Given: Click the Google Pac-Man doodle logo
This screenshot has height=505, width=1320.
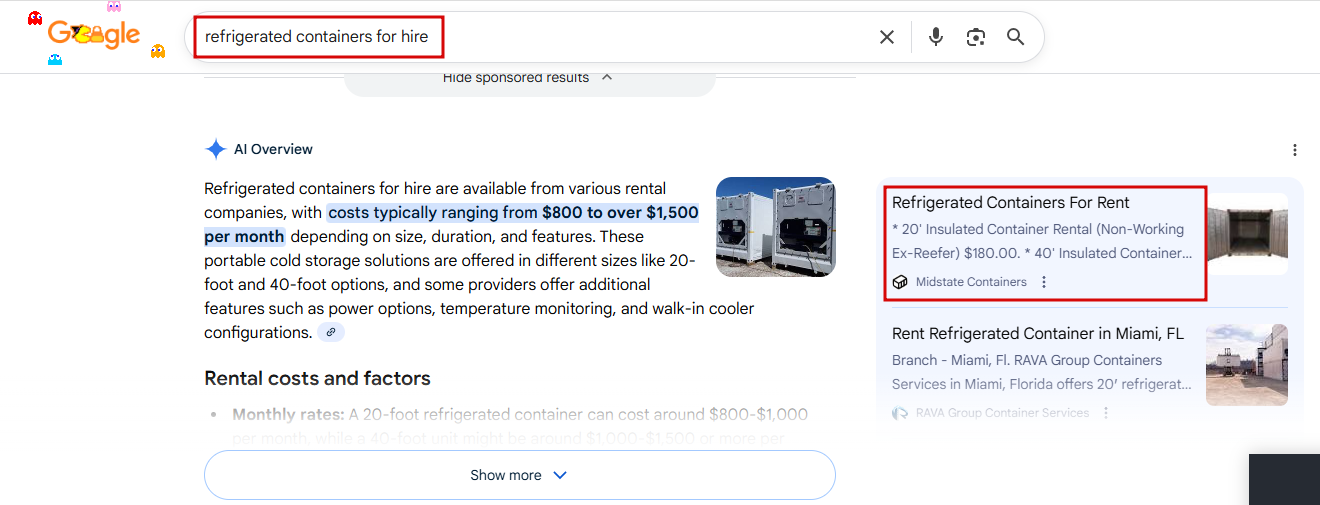Looking at the screenshot, I should [x=95, y=35].
